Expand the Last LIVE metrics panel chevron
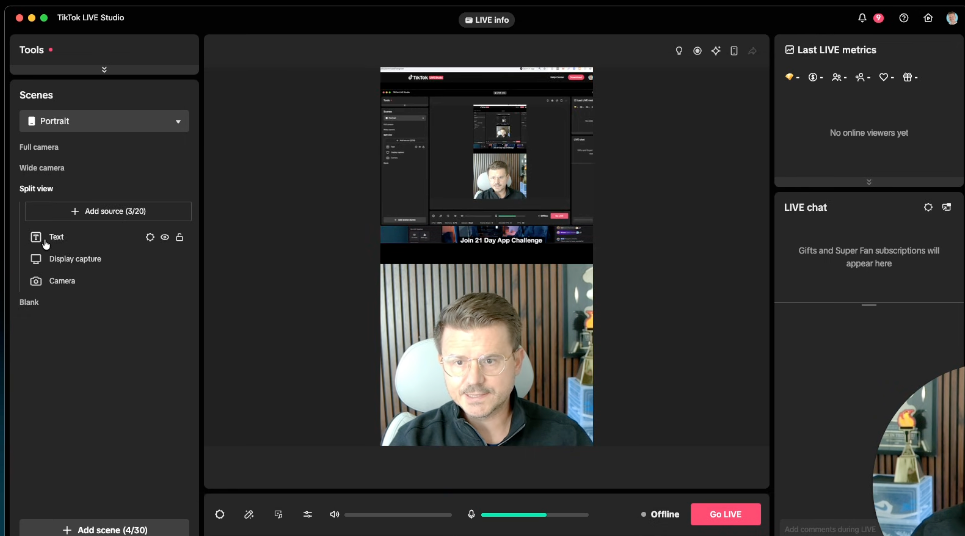 (869, 182)
